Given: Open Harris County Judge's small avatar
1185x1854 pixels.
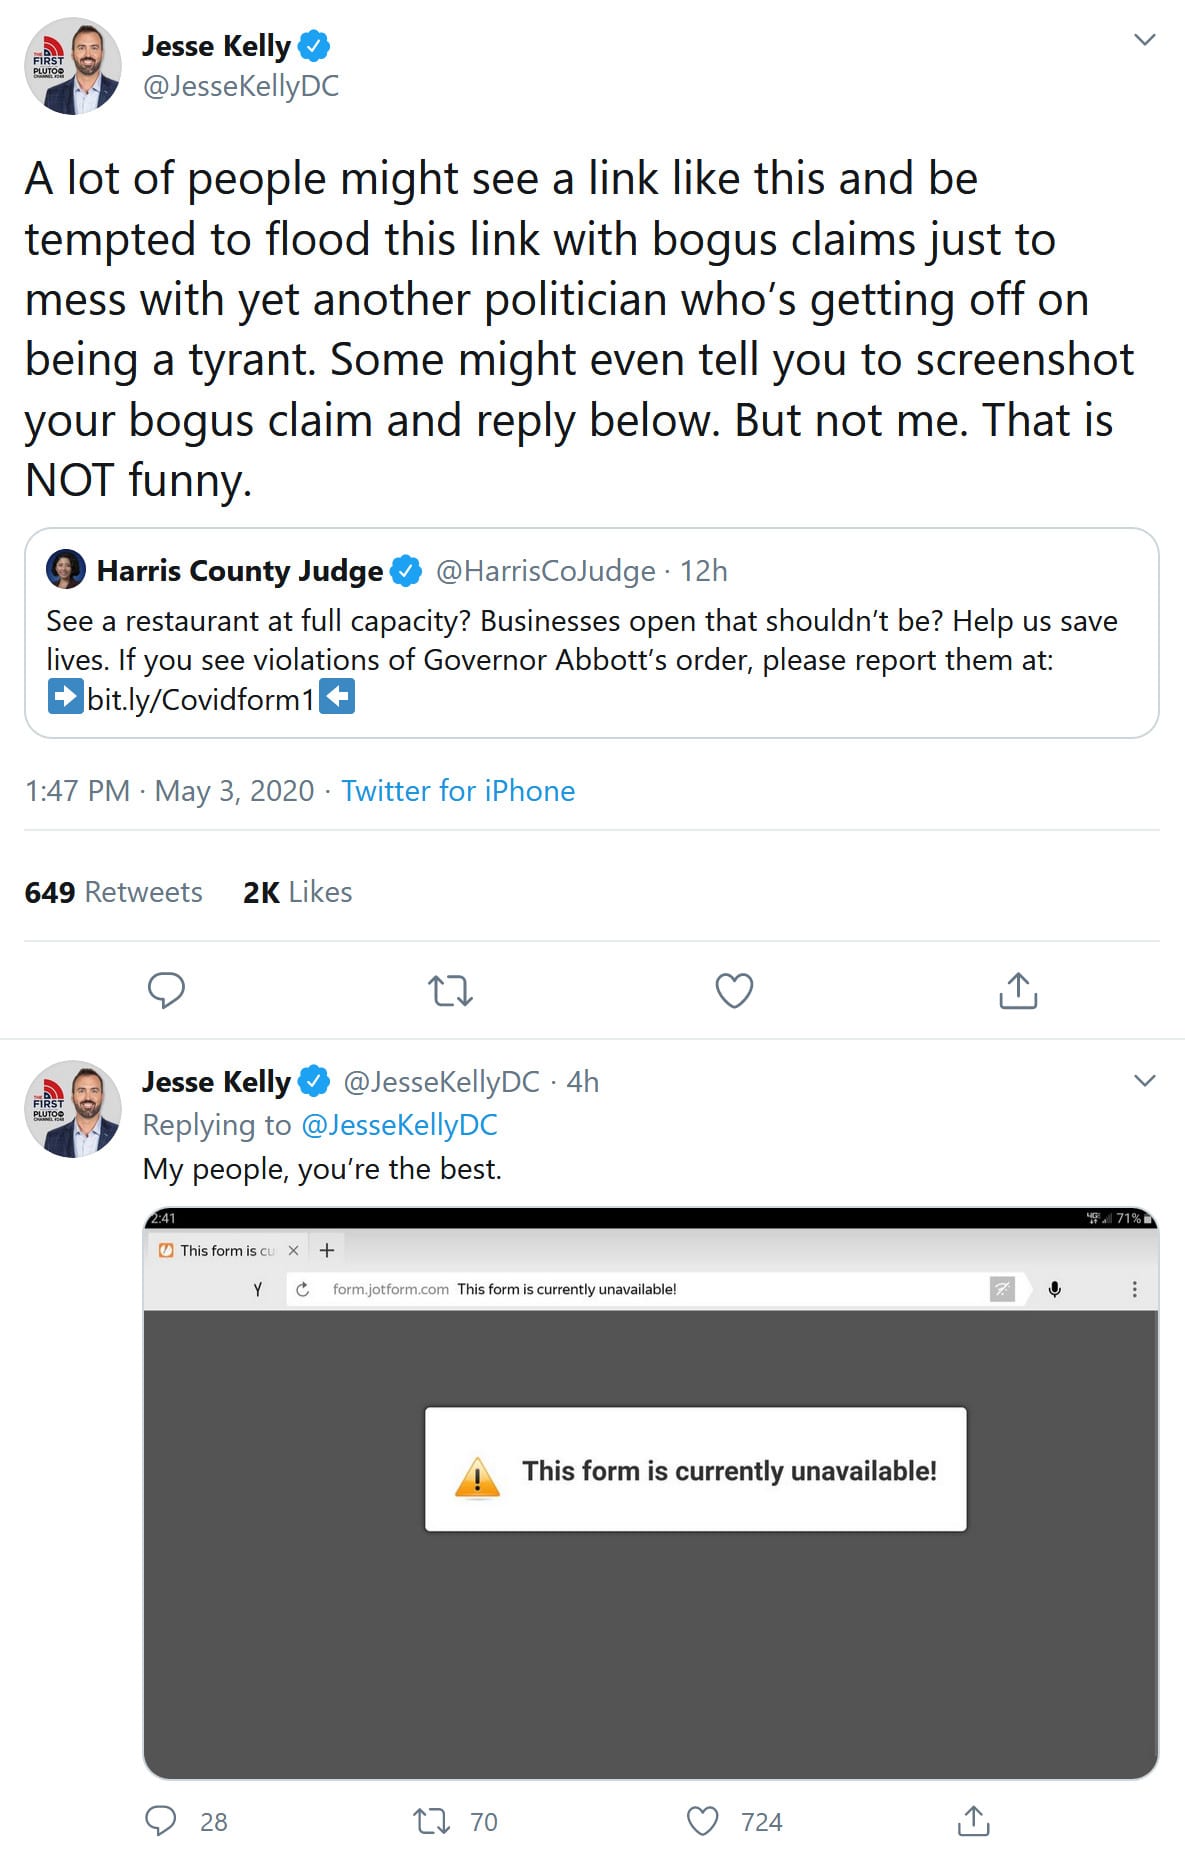Looking at the screenshot, I should pyautogui.click(x=66, y=570).
